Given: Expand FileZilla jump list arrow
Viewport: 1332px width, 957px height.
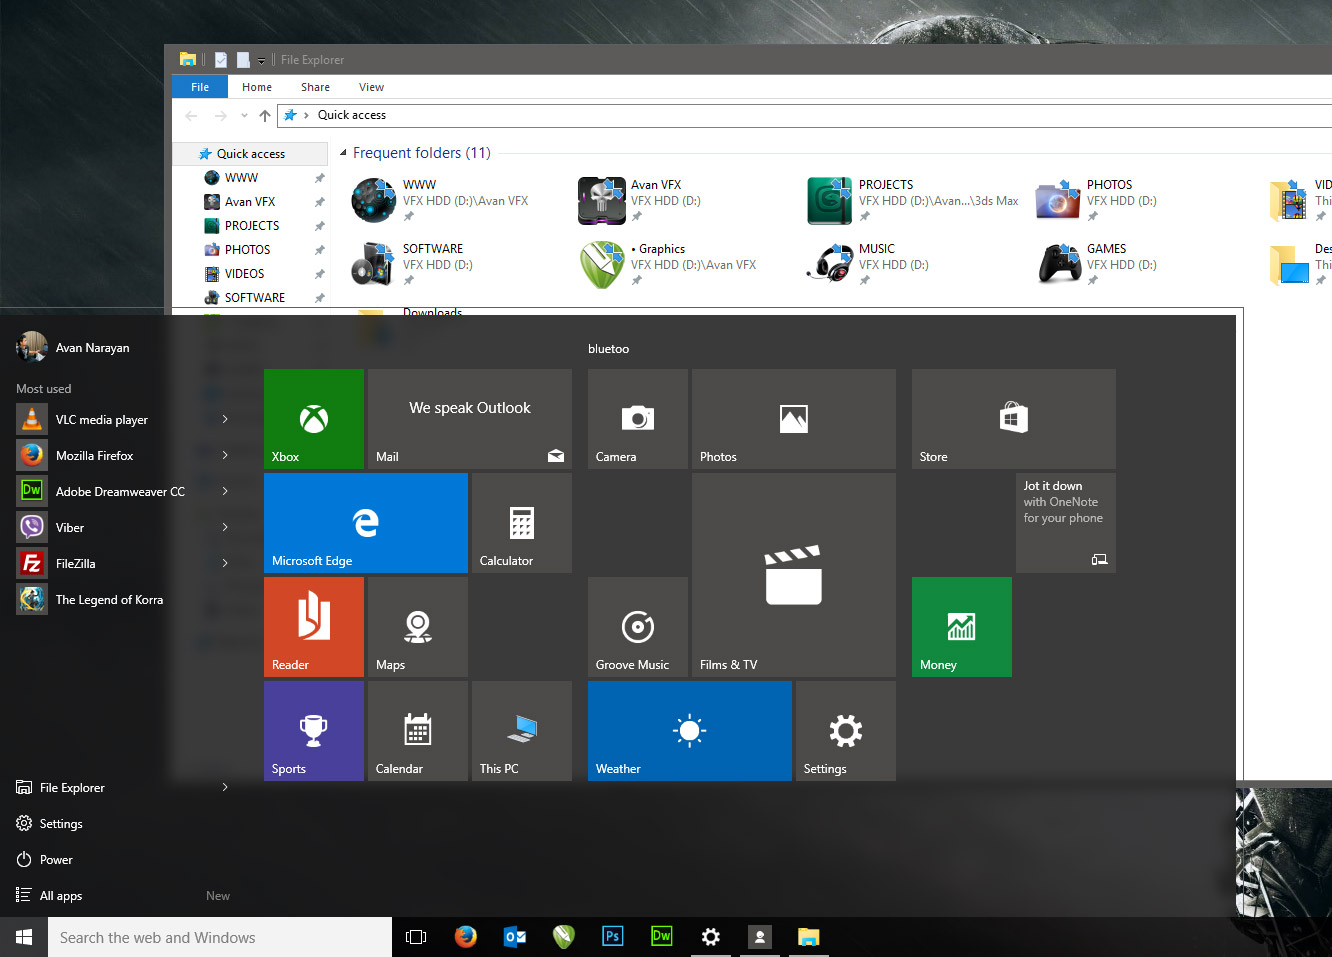Looking at the screenshot, I should pyautogui.click(x=225, y=563).
